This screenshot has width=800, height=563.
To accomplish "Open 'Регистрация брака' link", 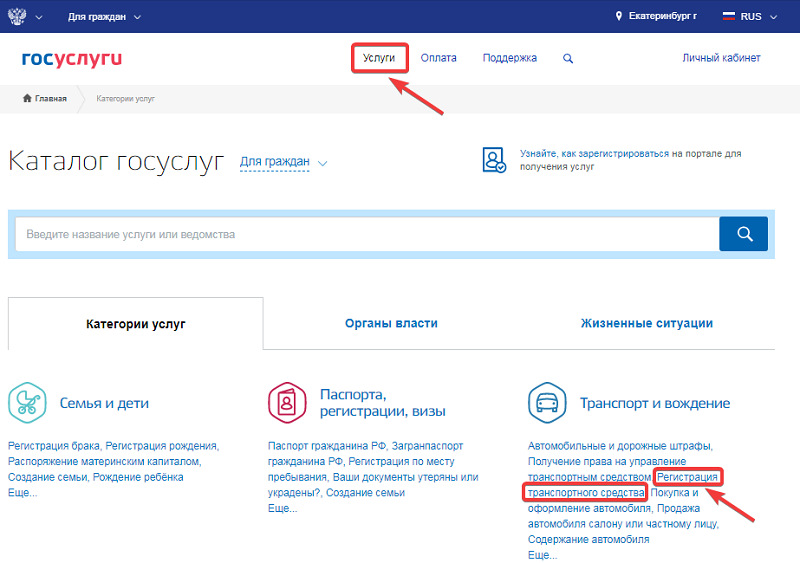I will click(54, 446).
